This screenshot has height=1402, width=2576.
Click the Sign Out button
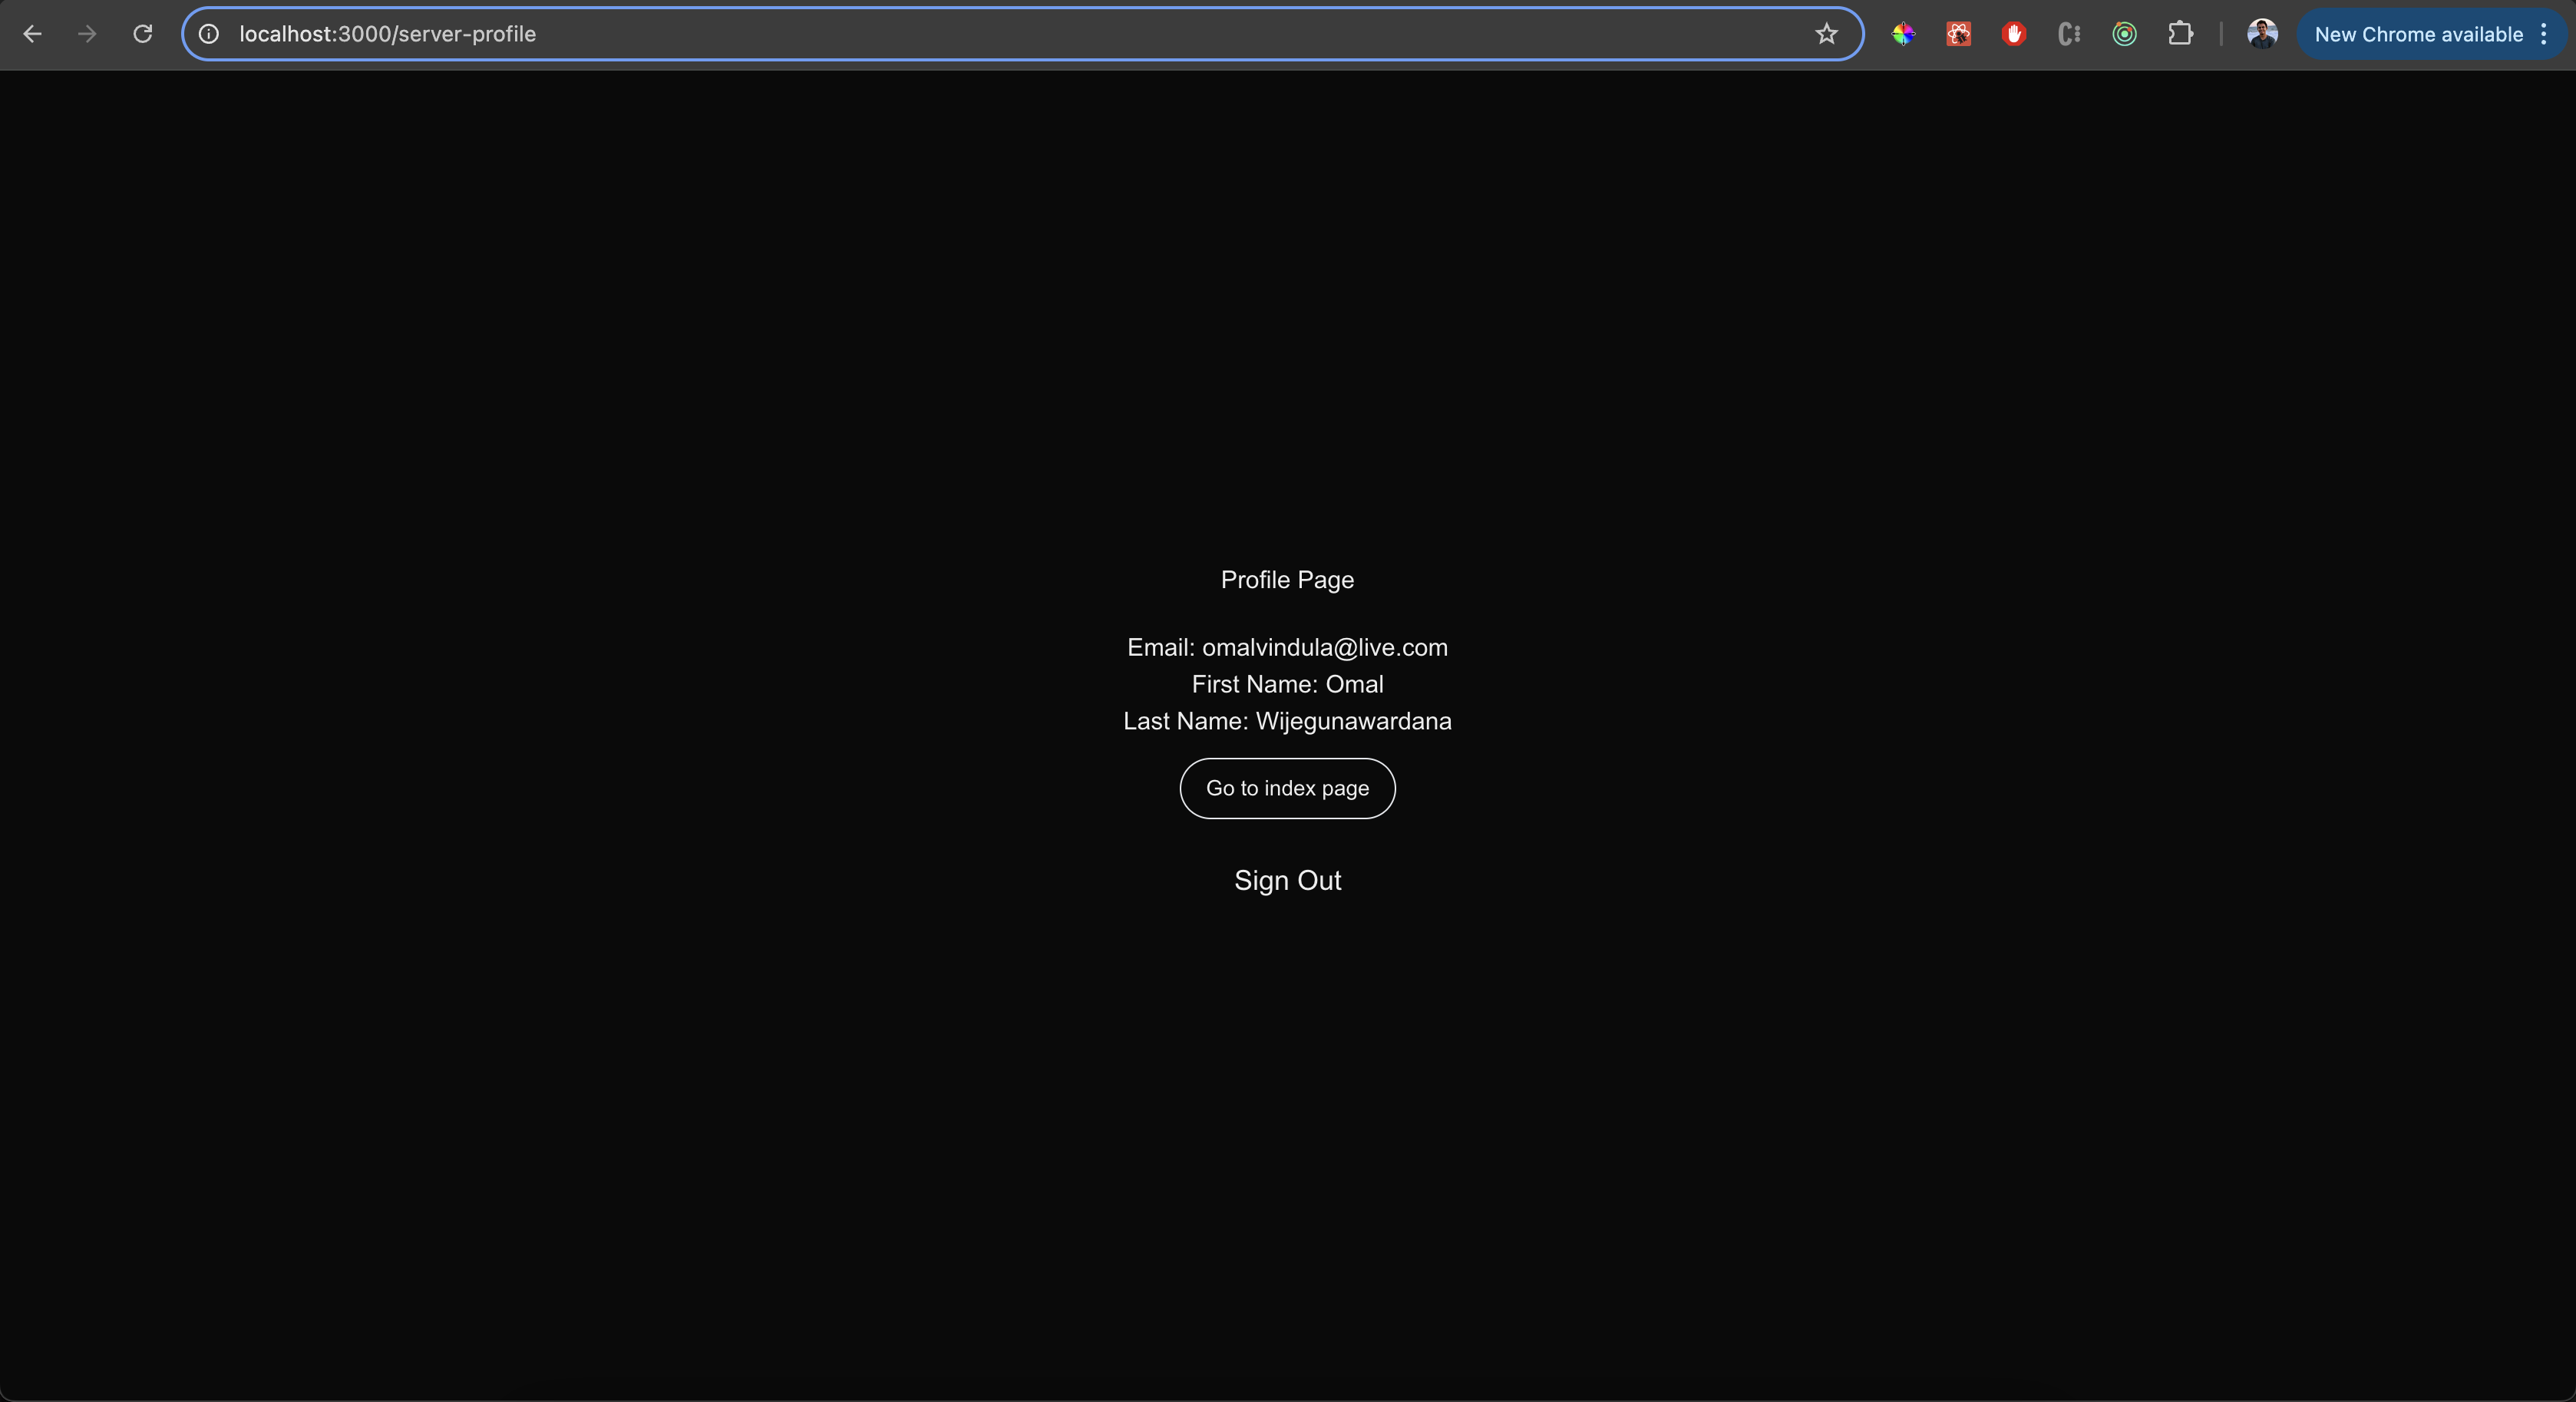[1287, 880]
